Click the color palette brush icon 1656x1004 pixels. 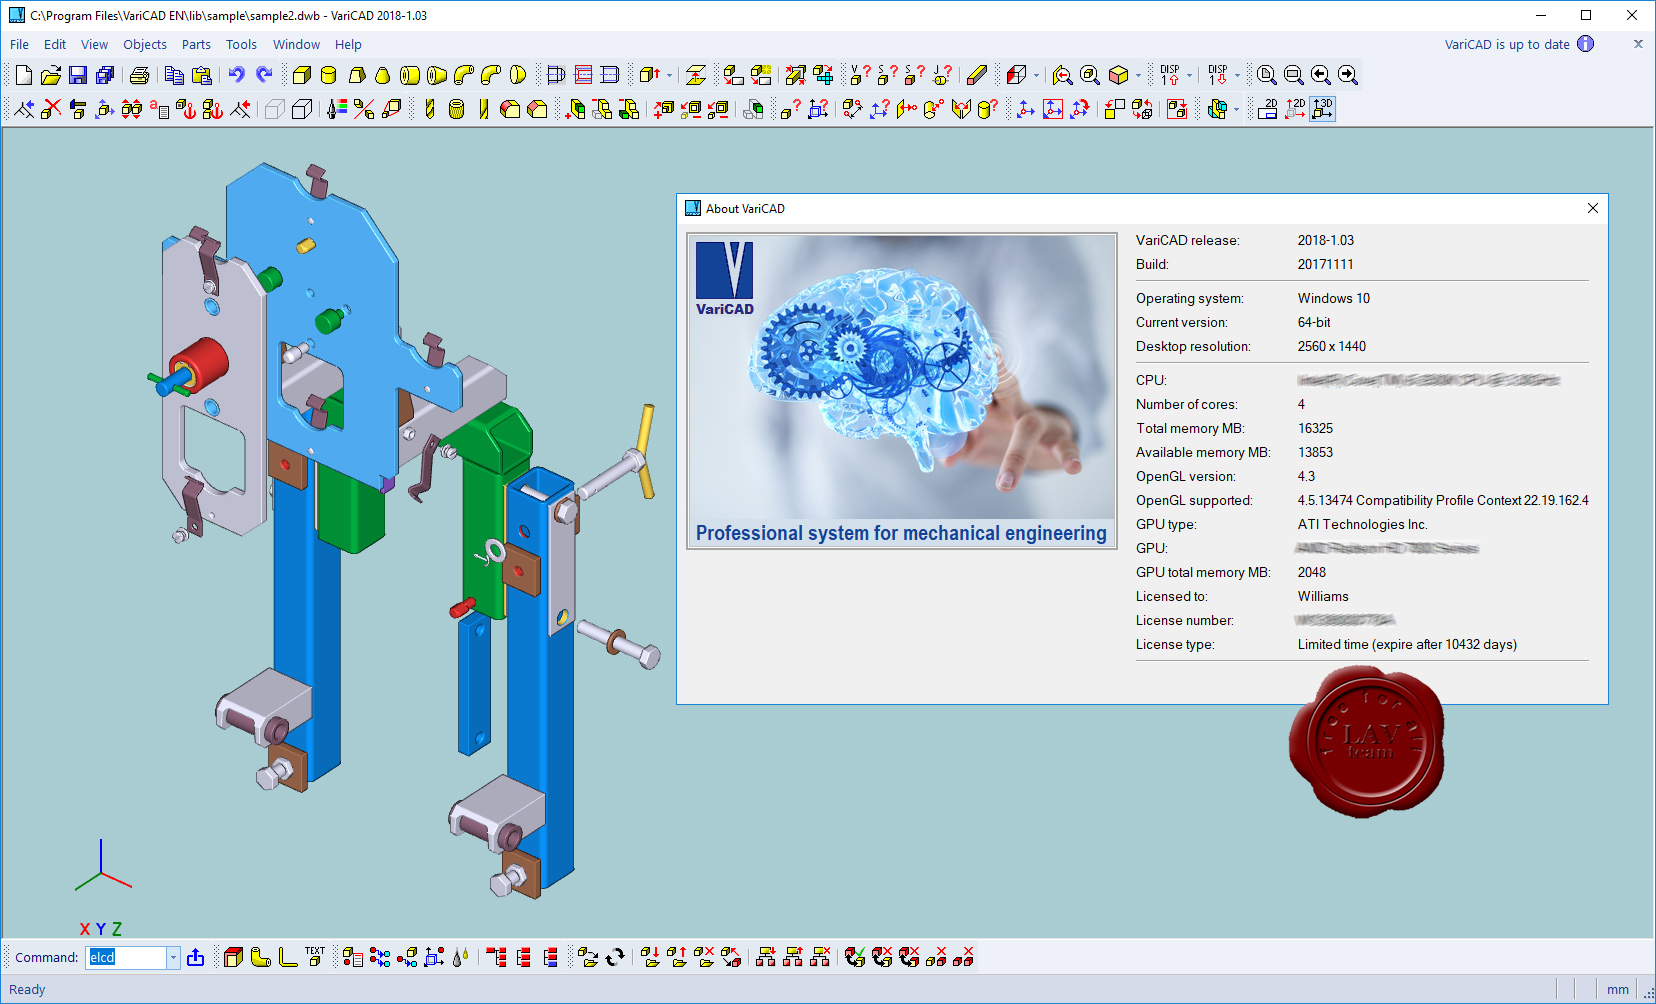[337, 109]
